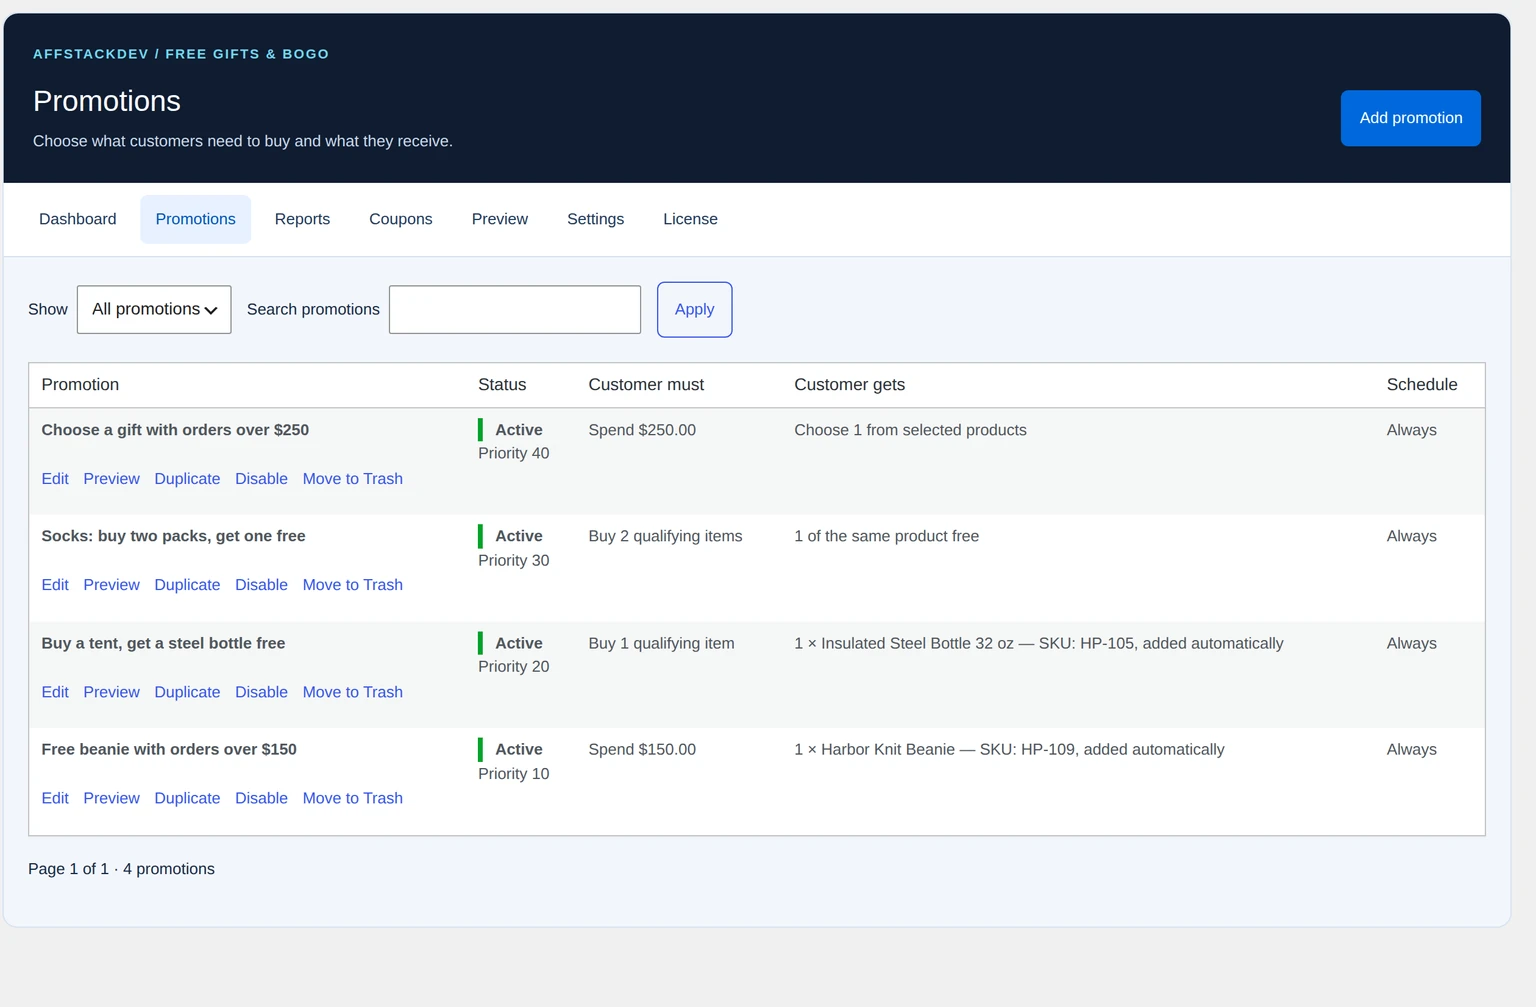1536x1007 pixels.
Task: Click the Harbor Knit Beanie SKU HP-109 cell
Action: click(x=1009, y=749)
